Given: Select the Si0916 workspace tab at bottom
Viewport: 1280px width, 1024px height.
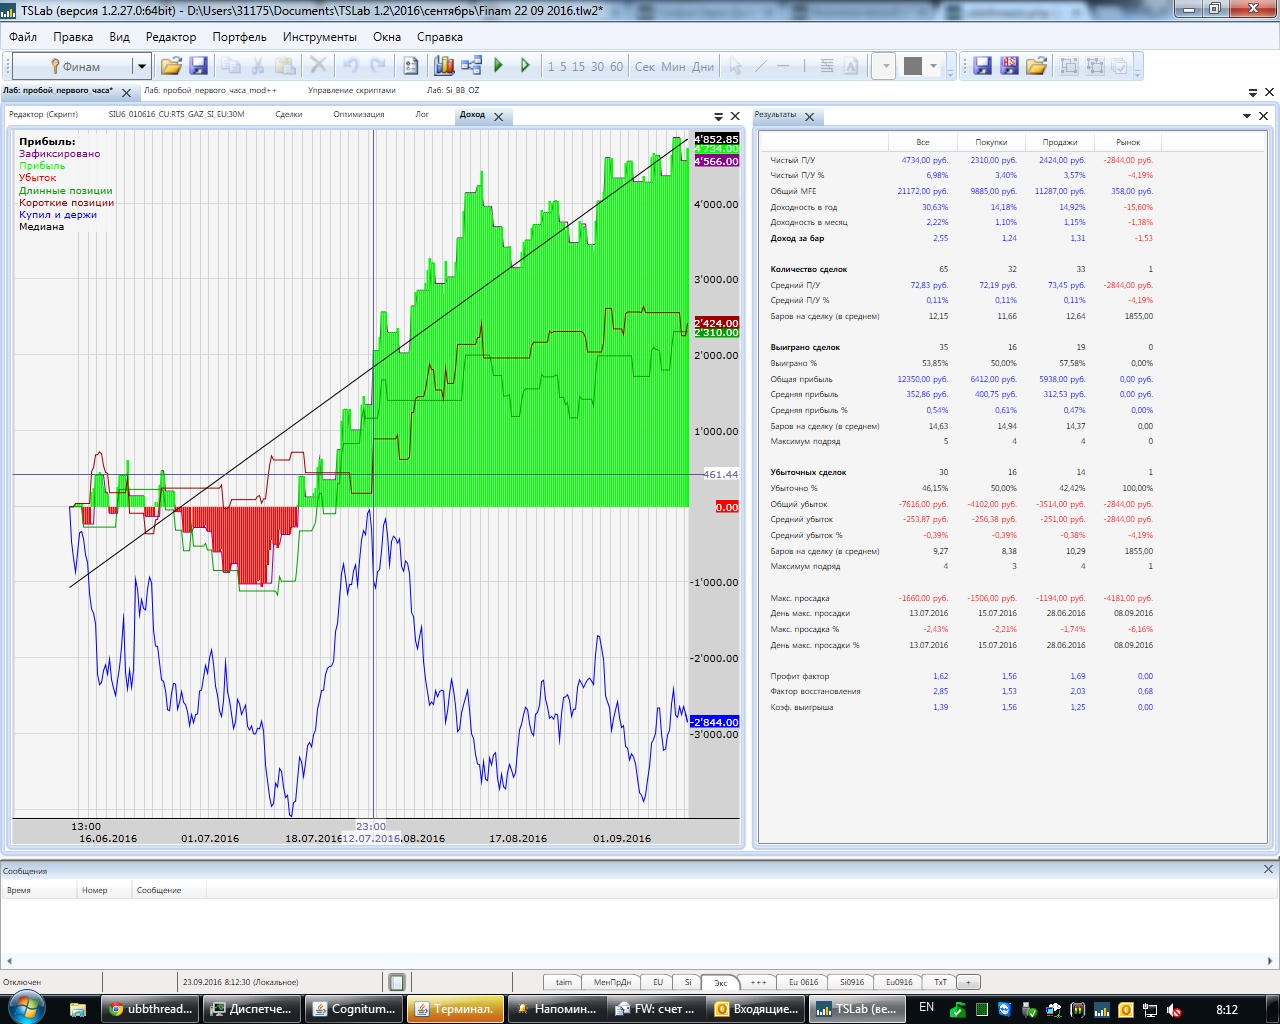Looking at the screenshot, I should click(852, 982).
